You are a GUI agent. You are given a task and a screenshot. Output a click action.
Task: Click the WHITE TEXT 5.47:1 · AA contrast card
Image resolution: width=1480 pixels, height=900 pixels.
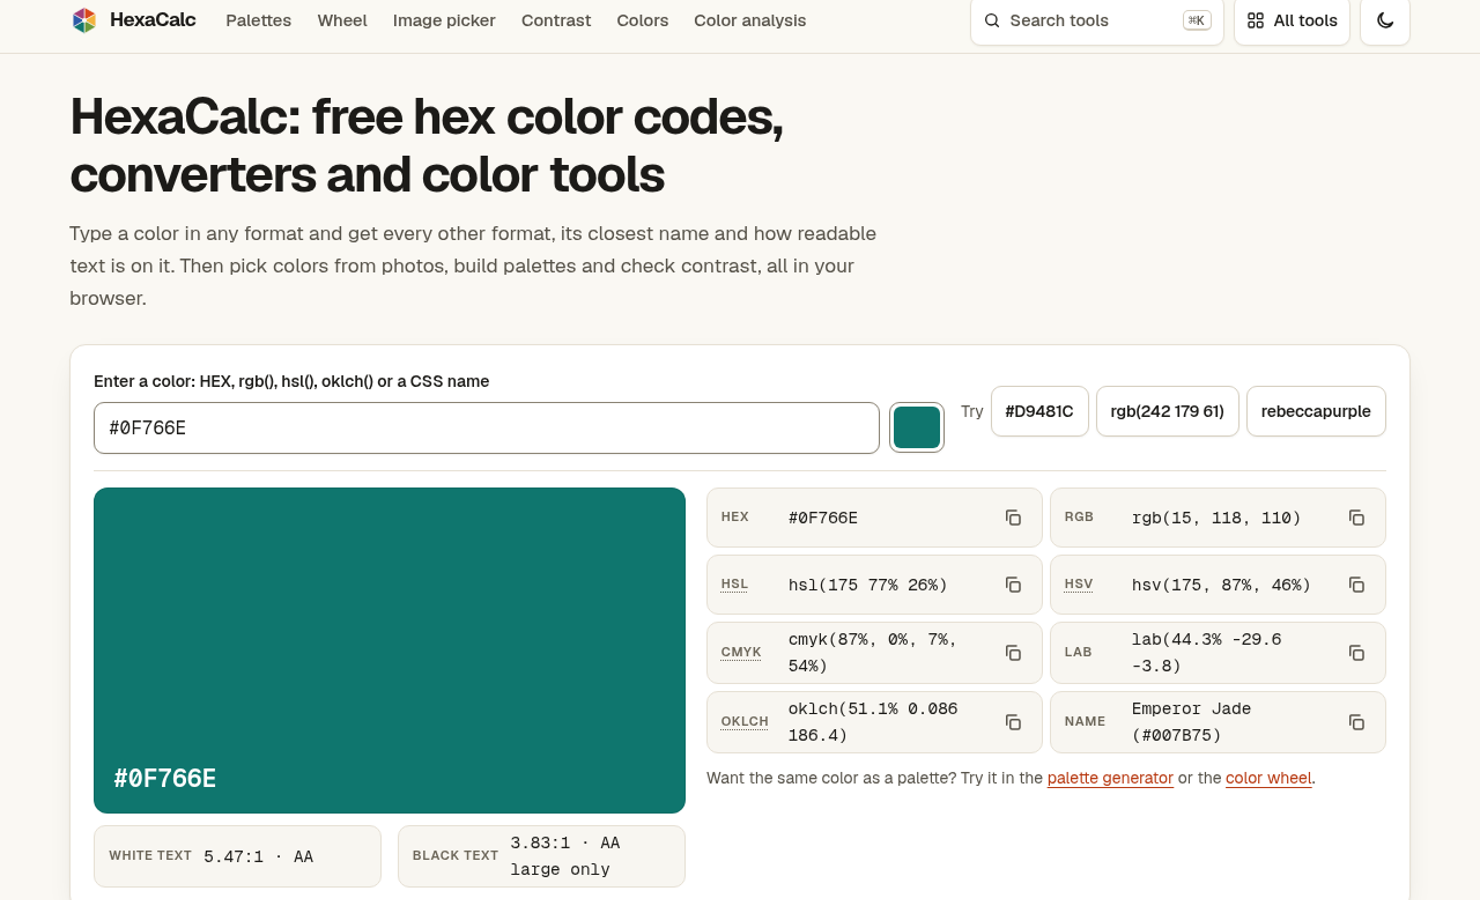[x=238, y=856]
